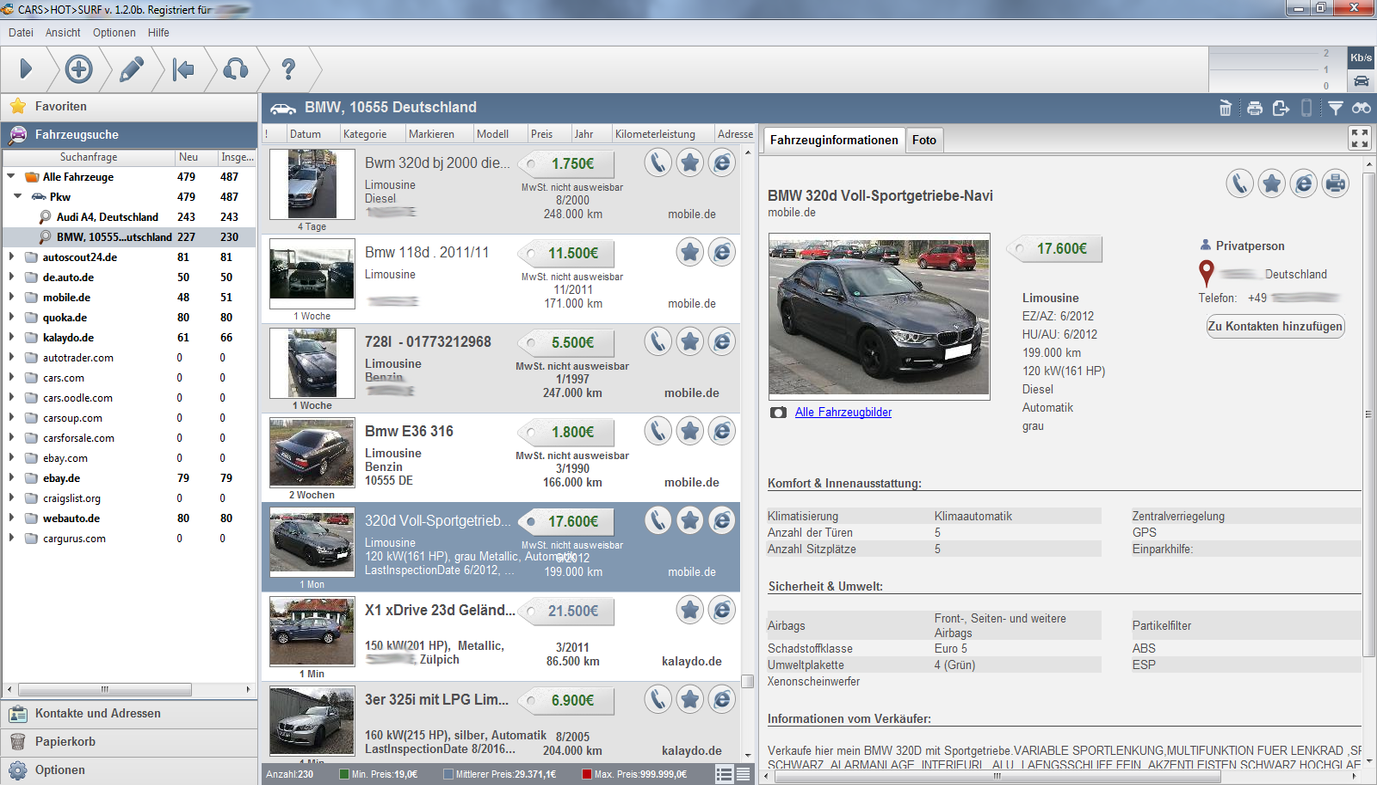Expand the de.auto.de node

click(11, 277)
